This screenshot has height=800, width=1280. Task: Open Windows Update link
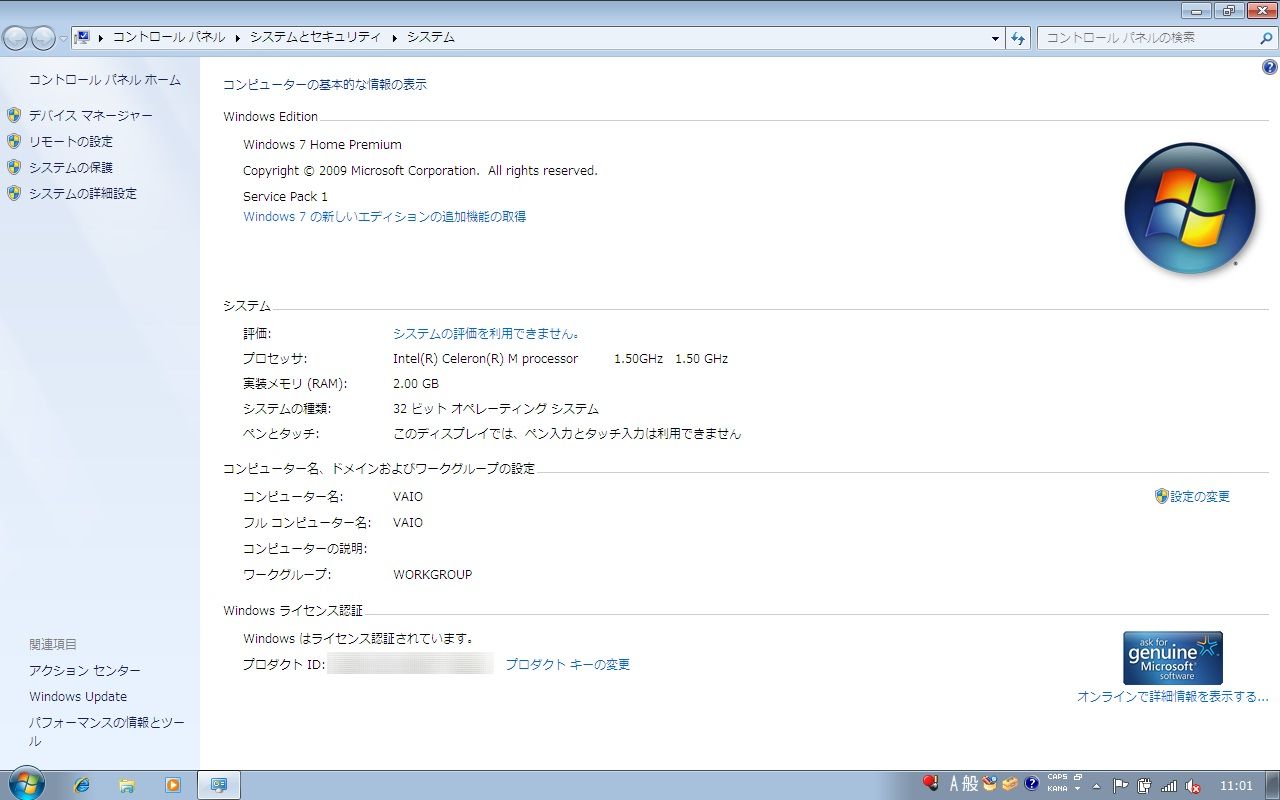coord(78,697)
